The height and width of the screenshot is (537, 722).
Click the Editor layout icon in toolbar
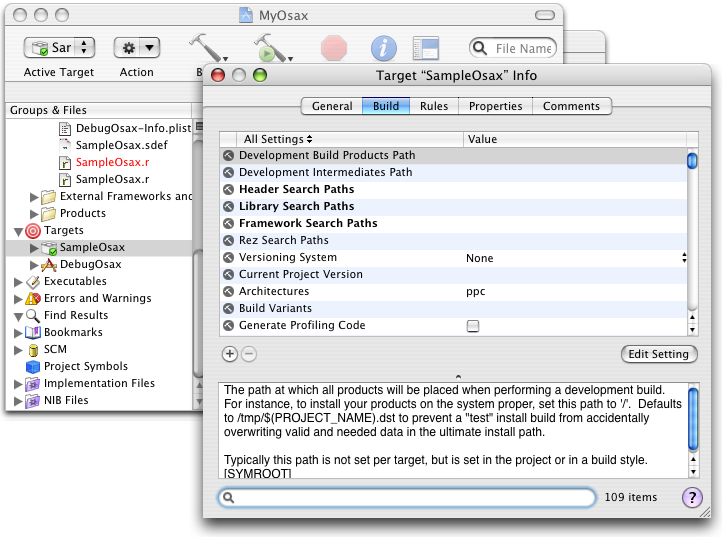click(426, 48)
